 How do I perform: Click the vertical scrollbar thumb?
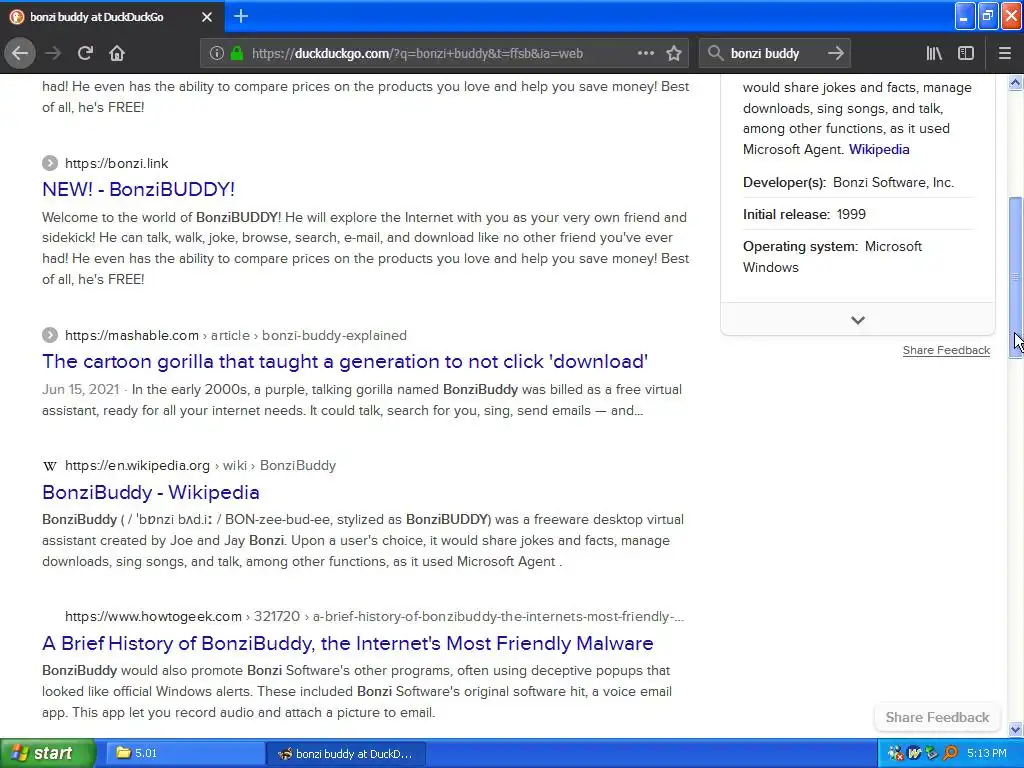pyautogui.click(x=1015, y=277)
